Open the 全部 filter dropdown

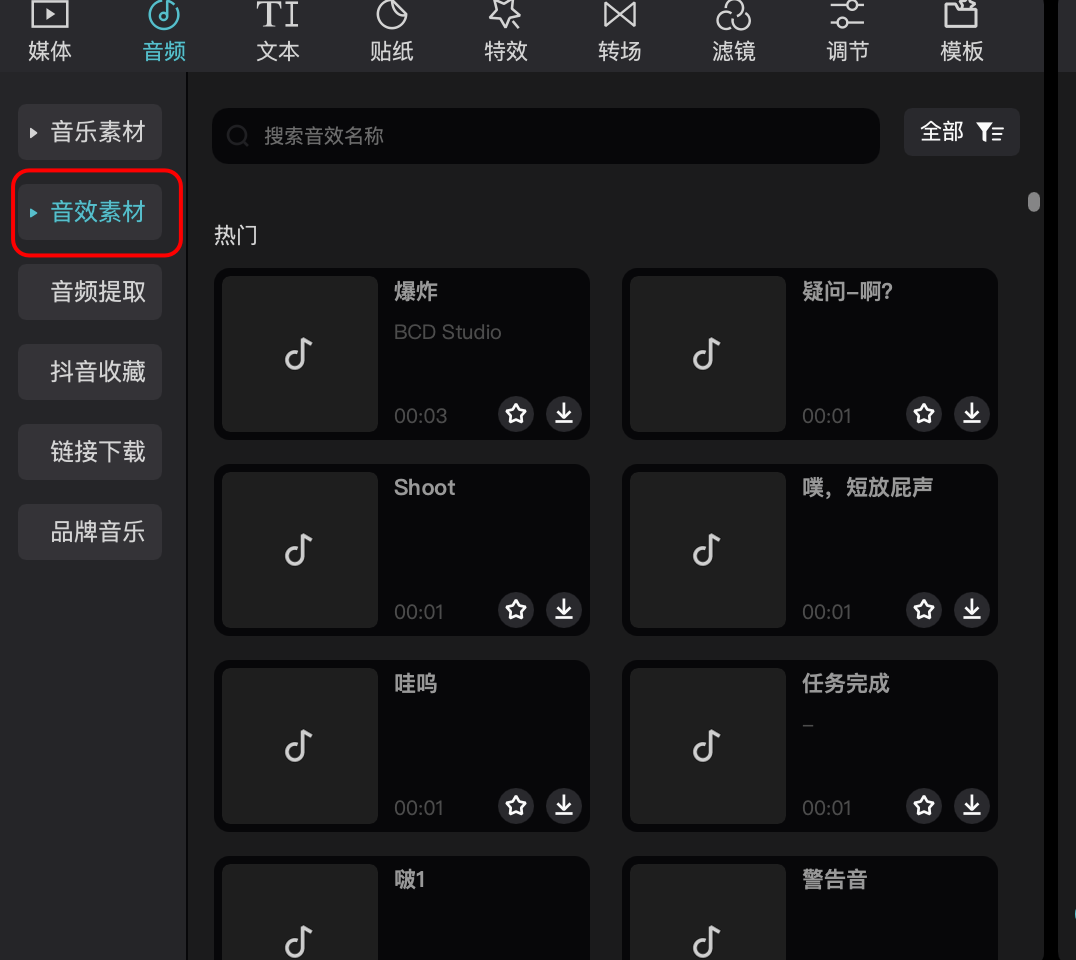961,132
